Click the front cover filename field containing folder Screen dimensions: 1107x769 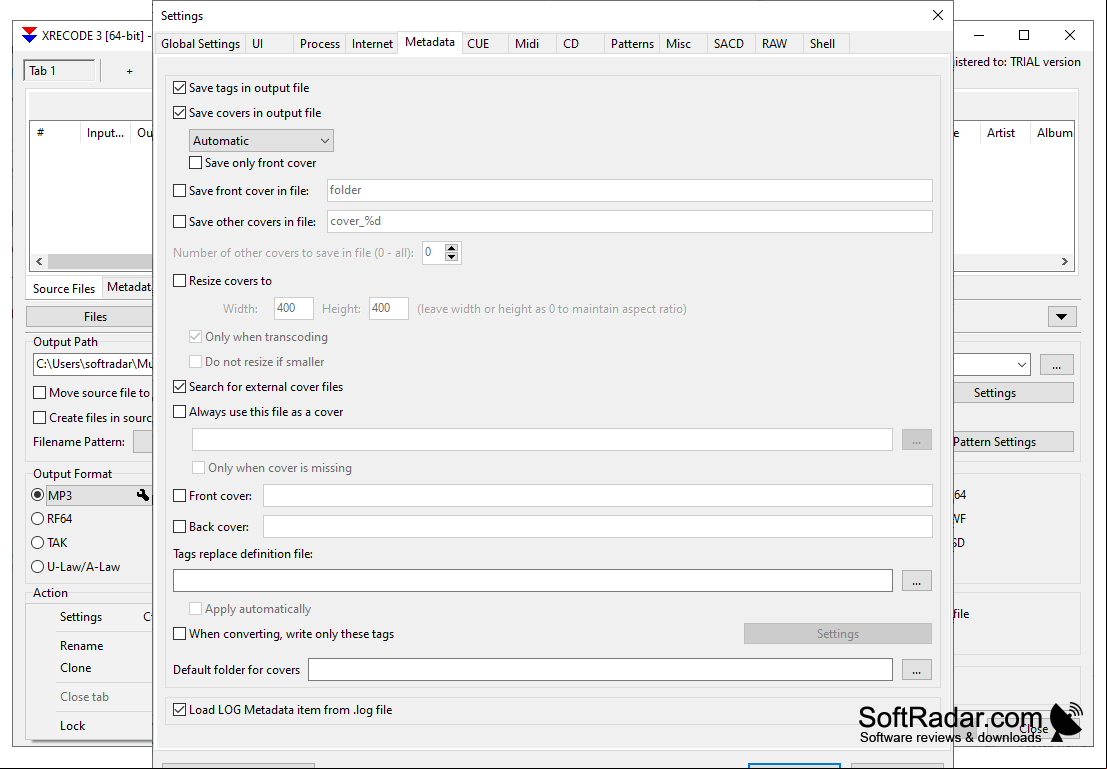pyautogui.click(x=630, y=190)
